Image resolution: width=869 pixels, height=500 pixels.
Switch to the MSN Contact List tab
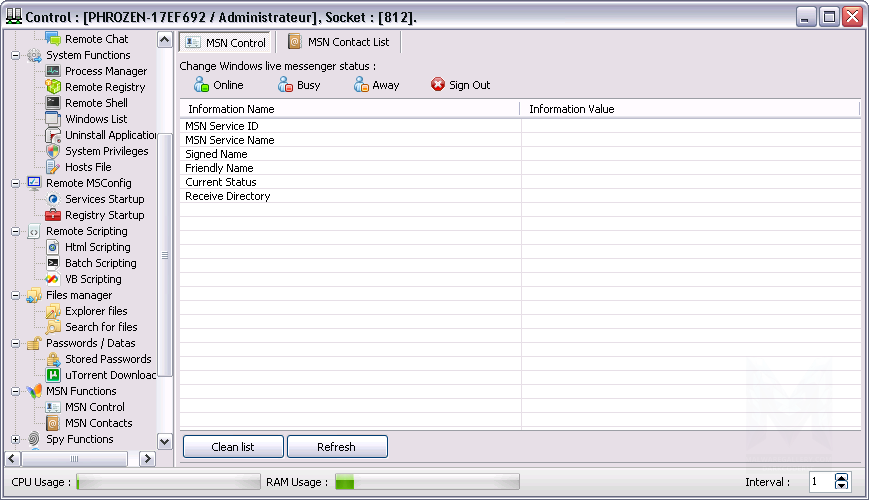[x=338, y=42]
